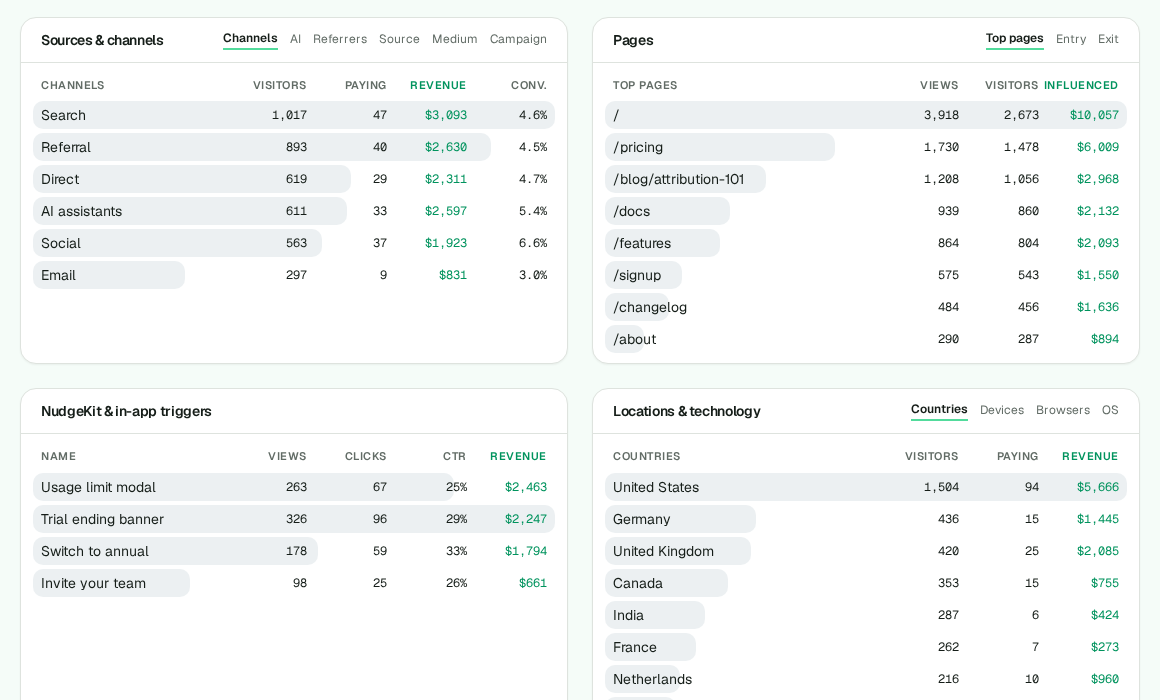Sort by the CONV. column header

[x=528, y=85]
